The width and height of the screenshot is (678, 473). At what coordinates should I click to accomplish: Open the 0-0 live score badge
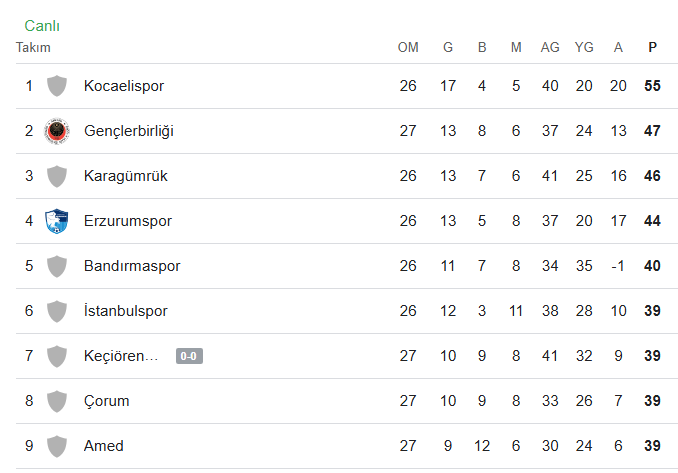(189, 356)
